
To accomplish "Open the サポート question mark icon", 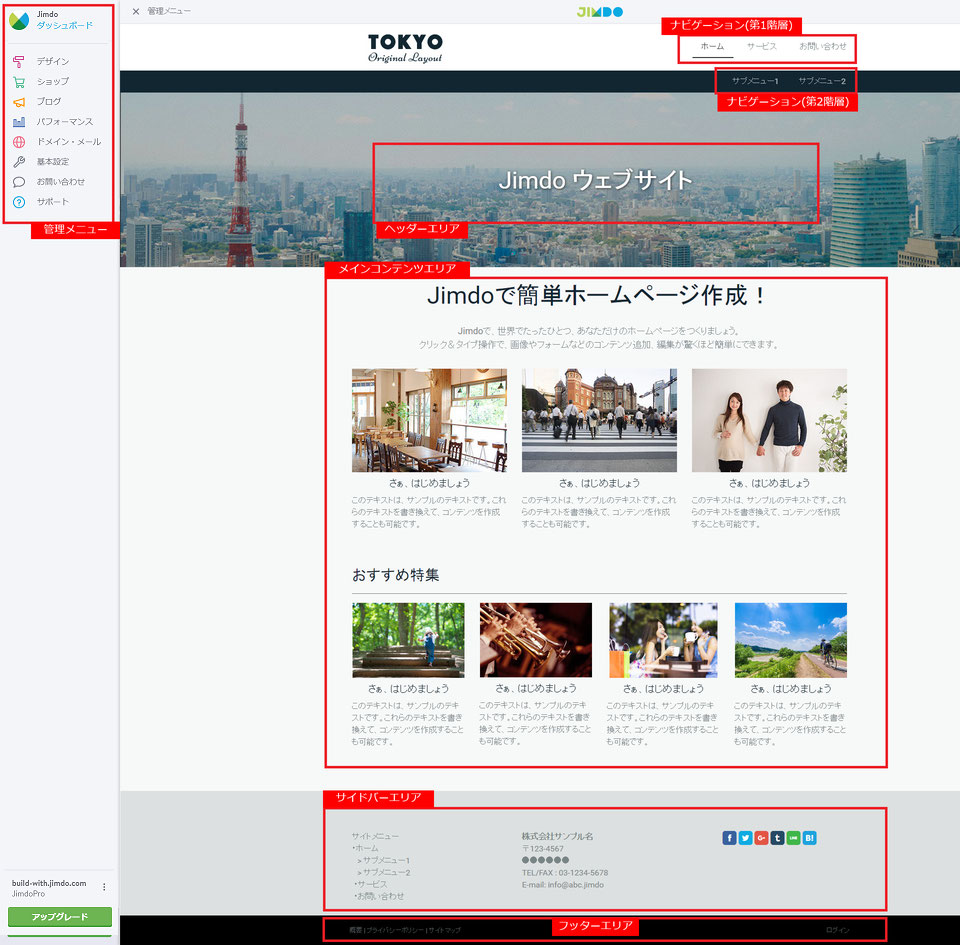I will (x=19, y=202).
